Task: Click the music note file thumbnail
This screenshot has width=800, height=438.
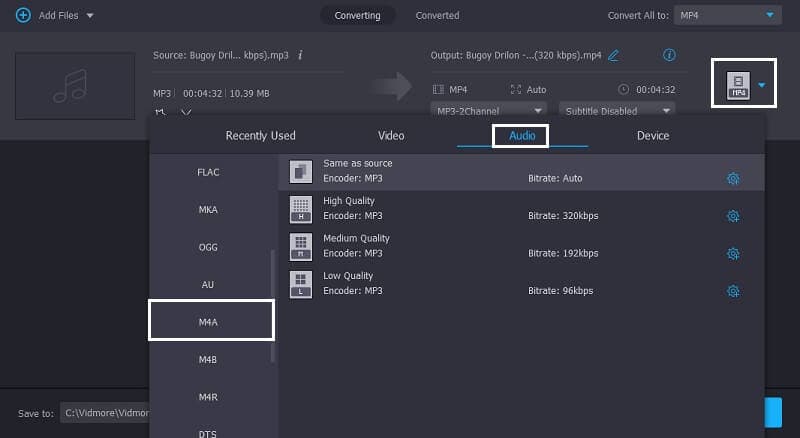Action: tap(75, 86)
